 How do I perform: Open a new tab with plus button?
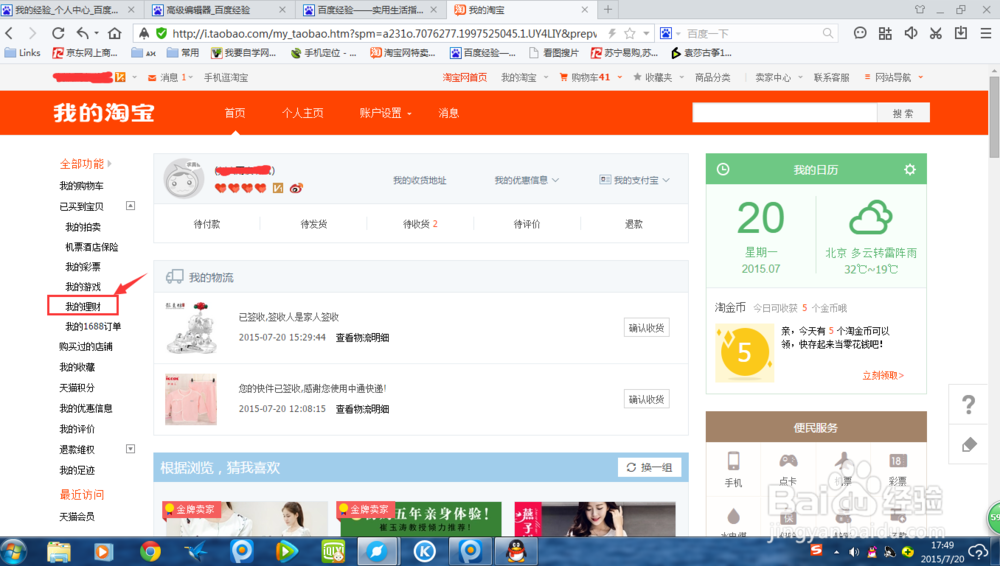(608, 10)
